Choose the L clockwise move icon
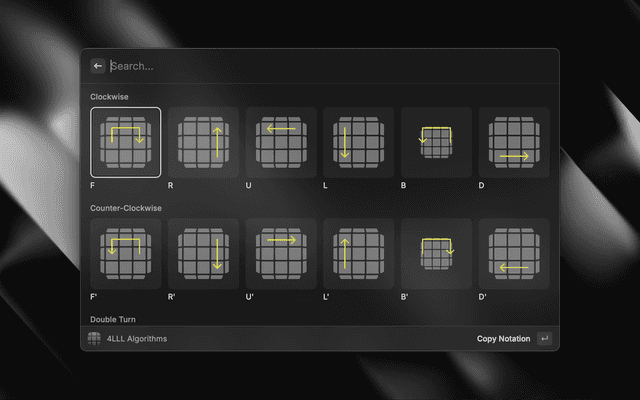This screenshot has width=640, height=400. tap(359, 142)
